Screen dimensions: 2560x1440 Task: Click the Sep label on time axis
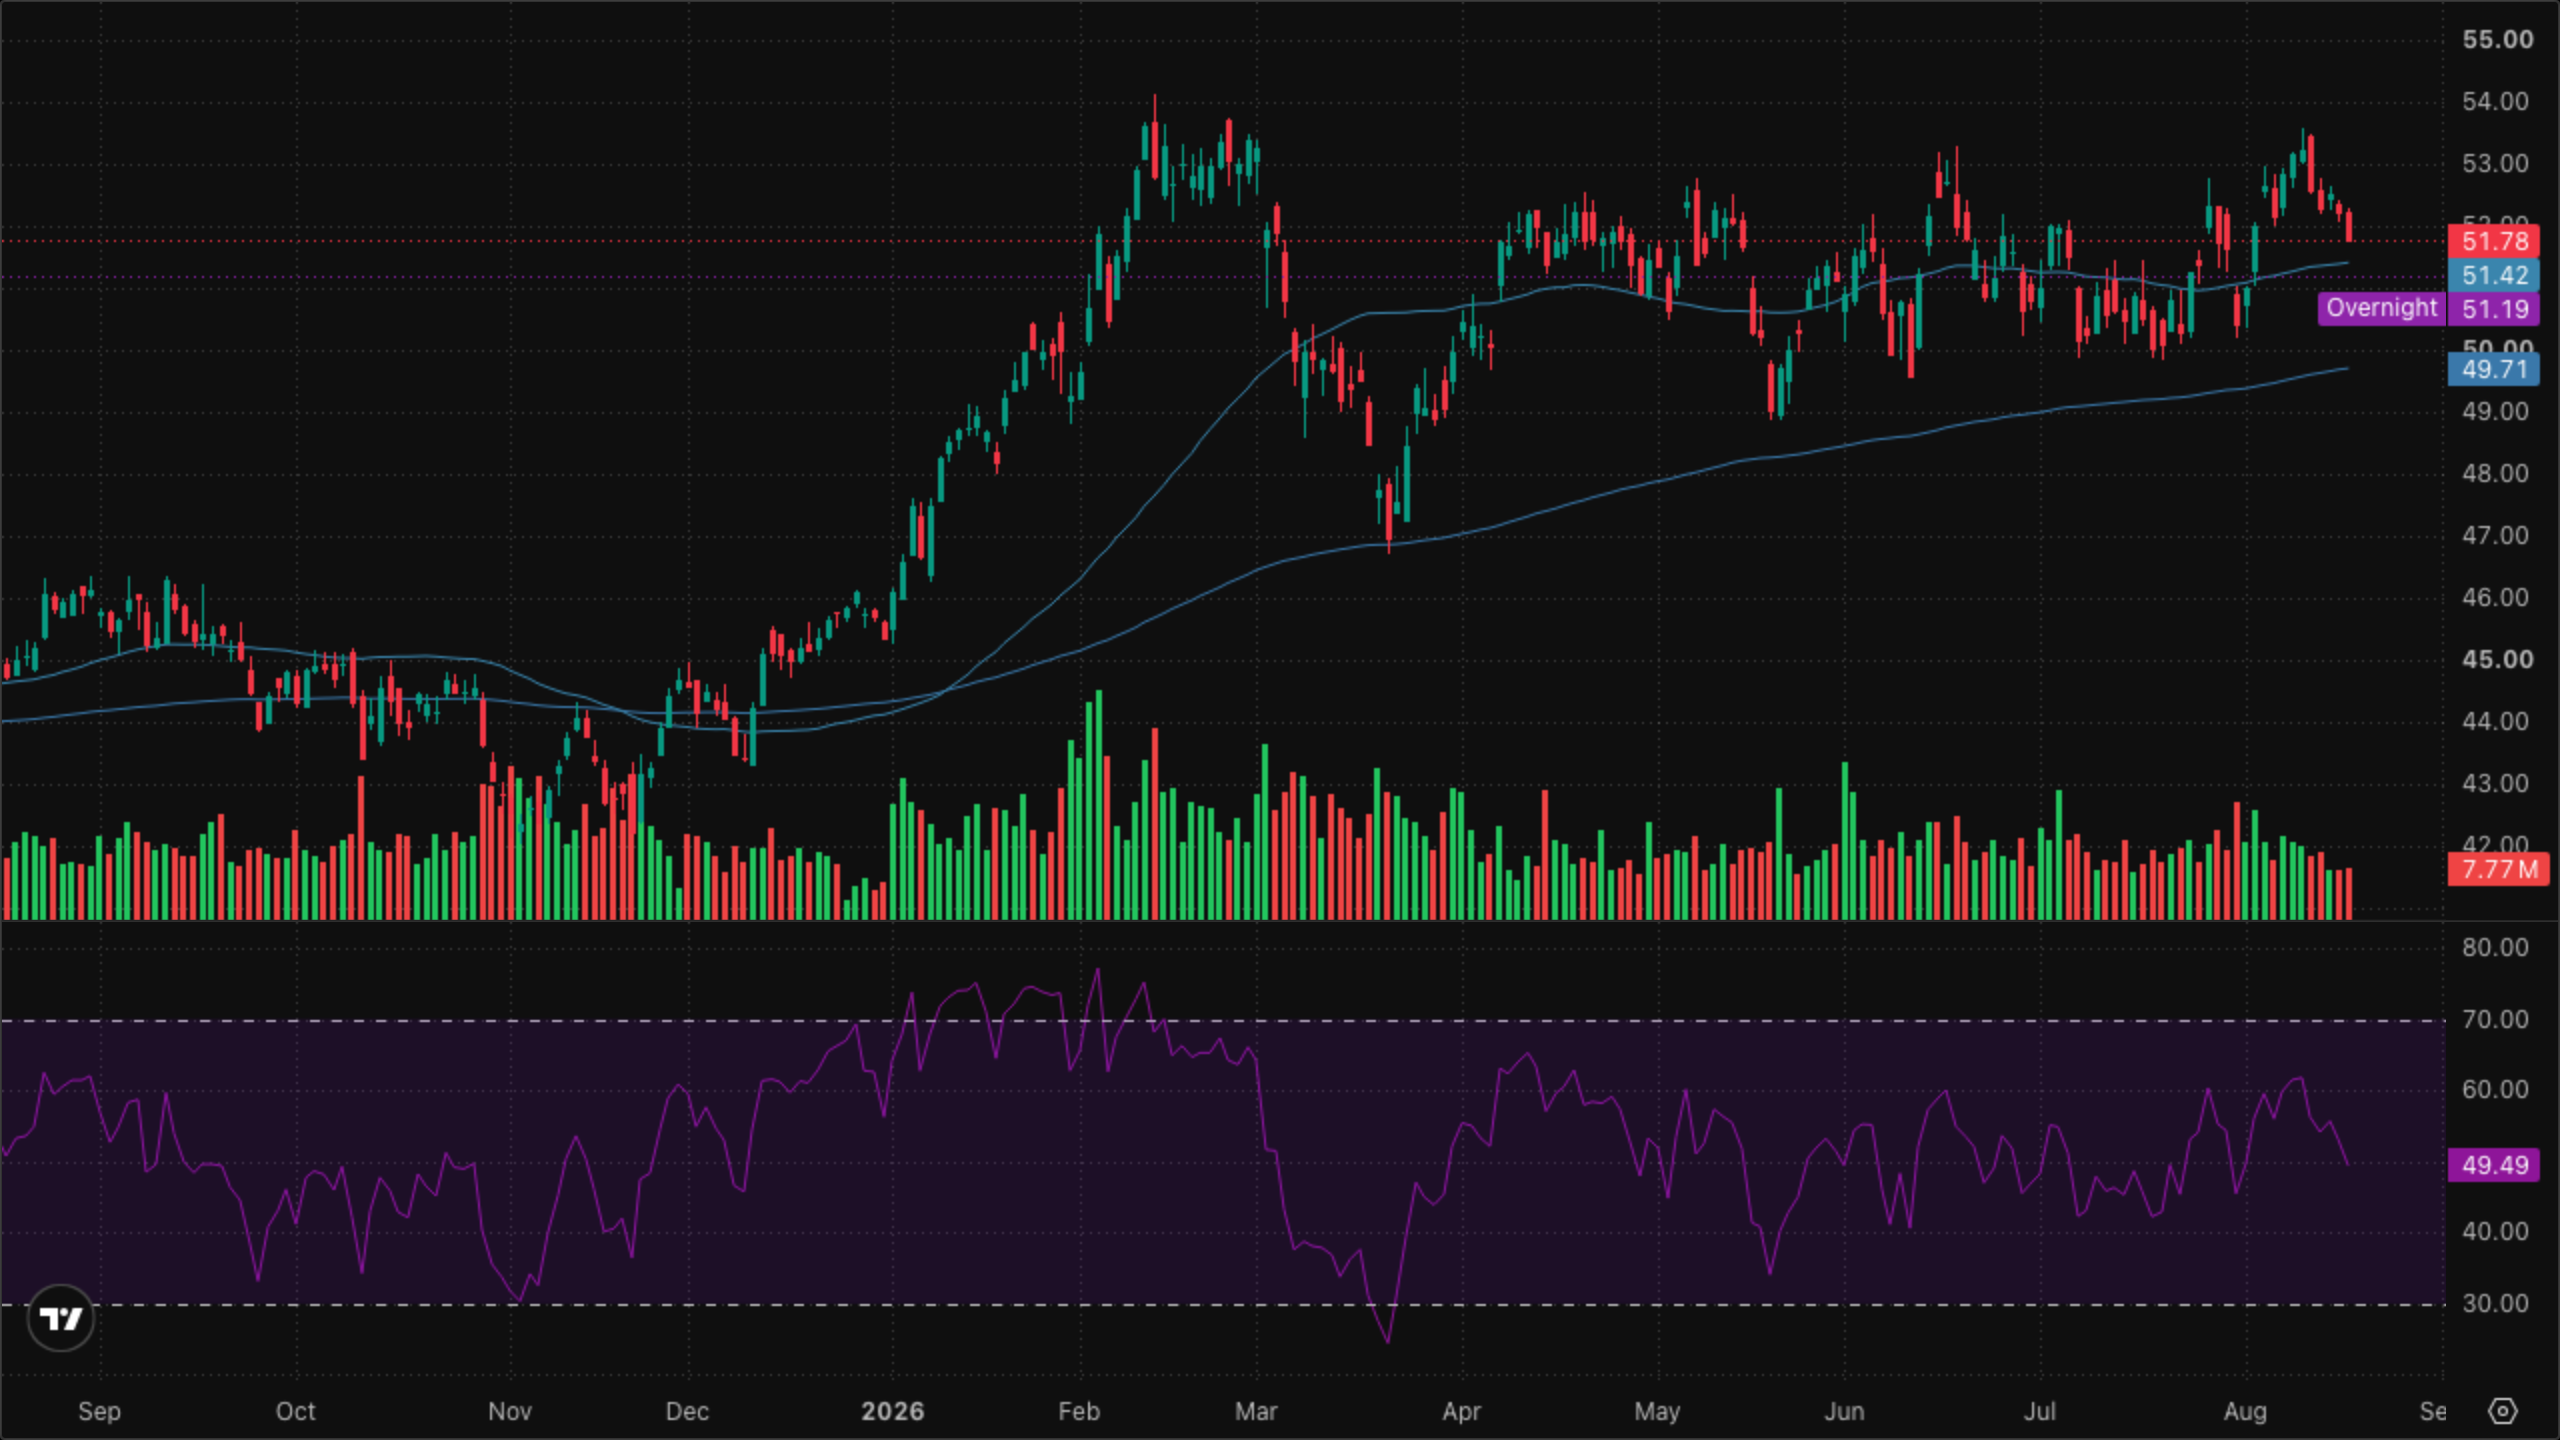[x=99, y=1412]
